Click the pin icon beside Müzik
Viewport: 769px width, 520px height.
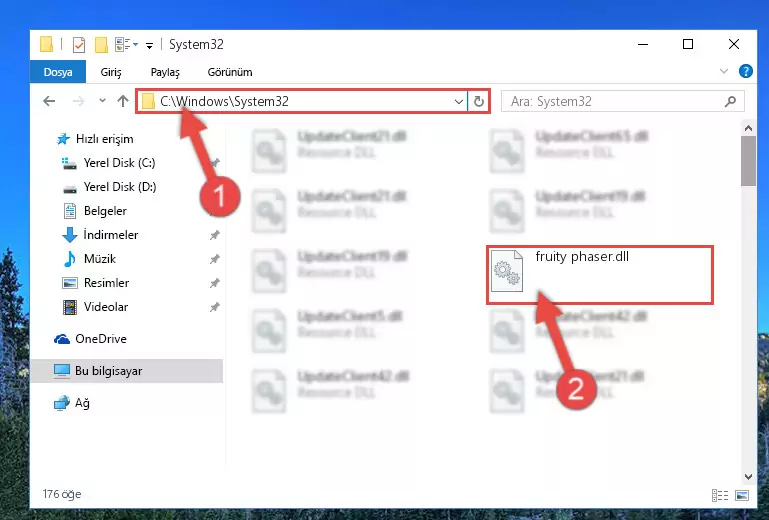tap(214, 259)
